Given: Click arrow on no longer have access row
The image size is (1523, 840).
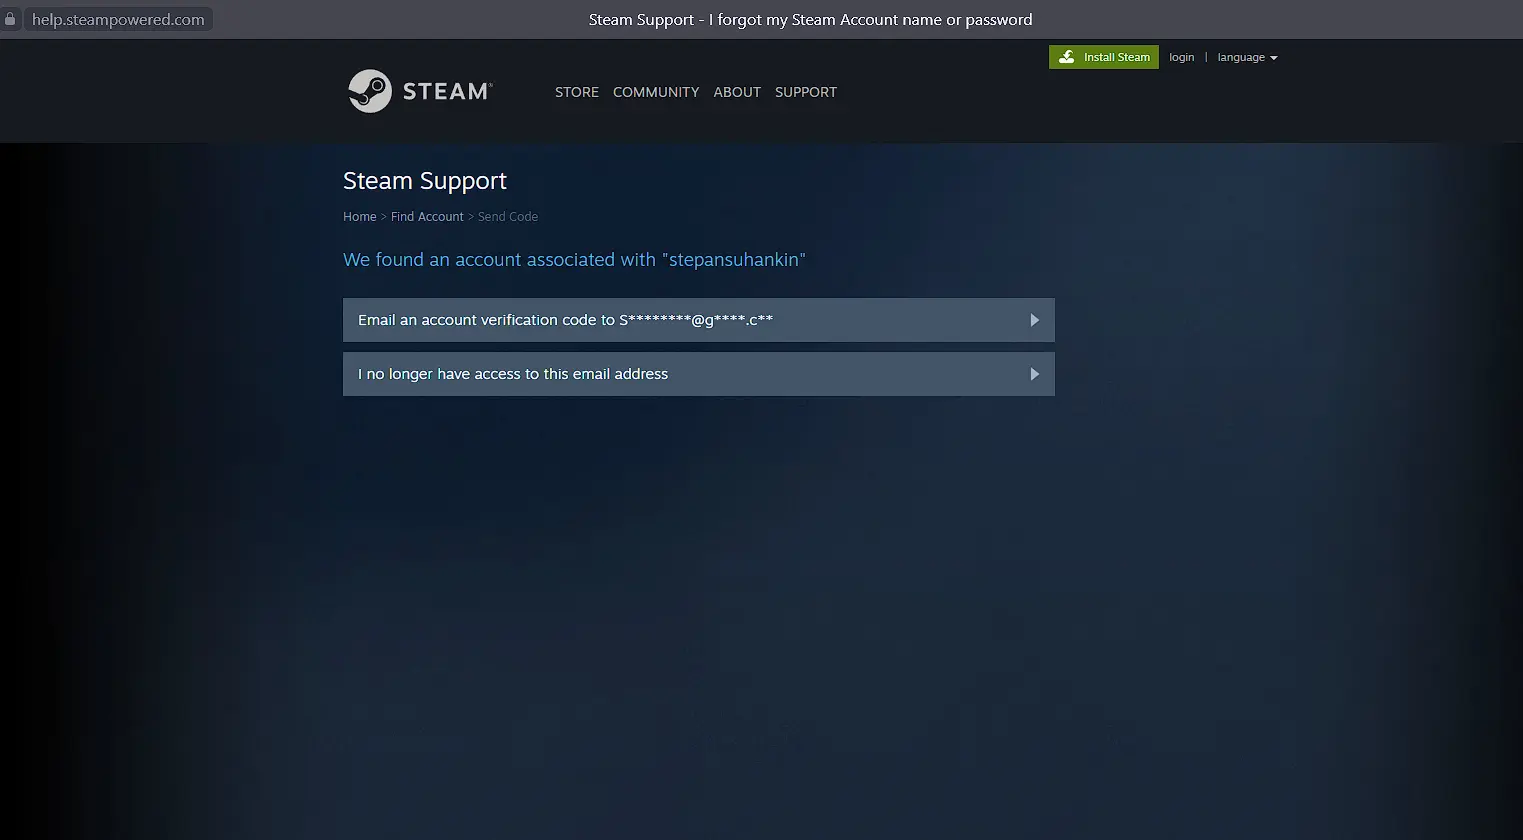Looking at the screenshot, I should click(1034, 374).
